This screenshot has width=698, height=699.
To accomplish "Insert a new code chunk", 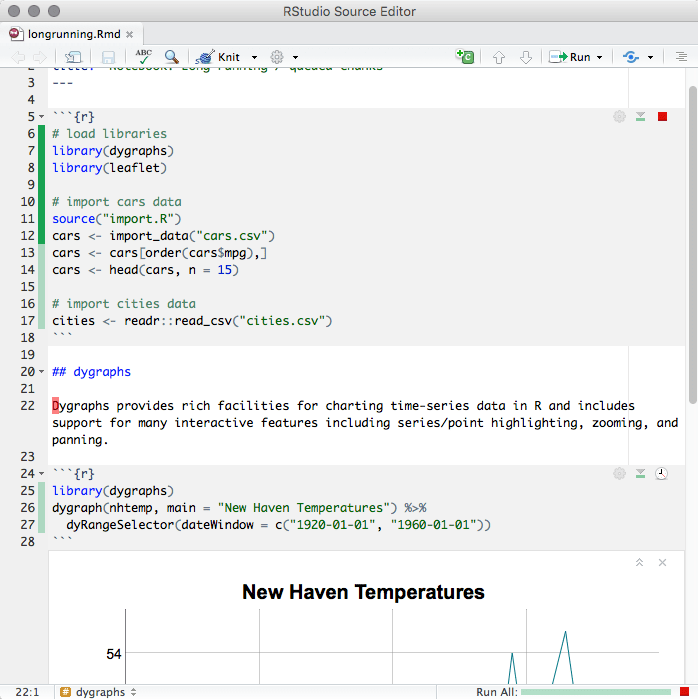I will point(465,57).
